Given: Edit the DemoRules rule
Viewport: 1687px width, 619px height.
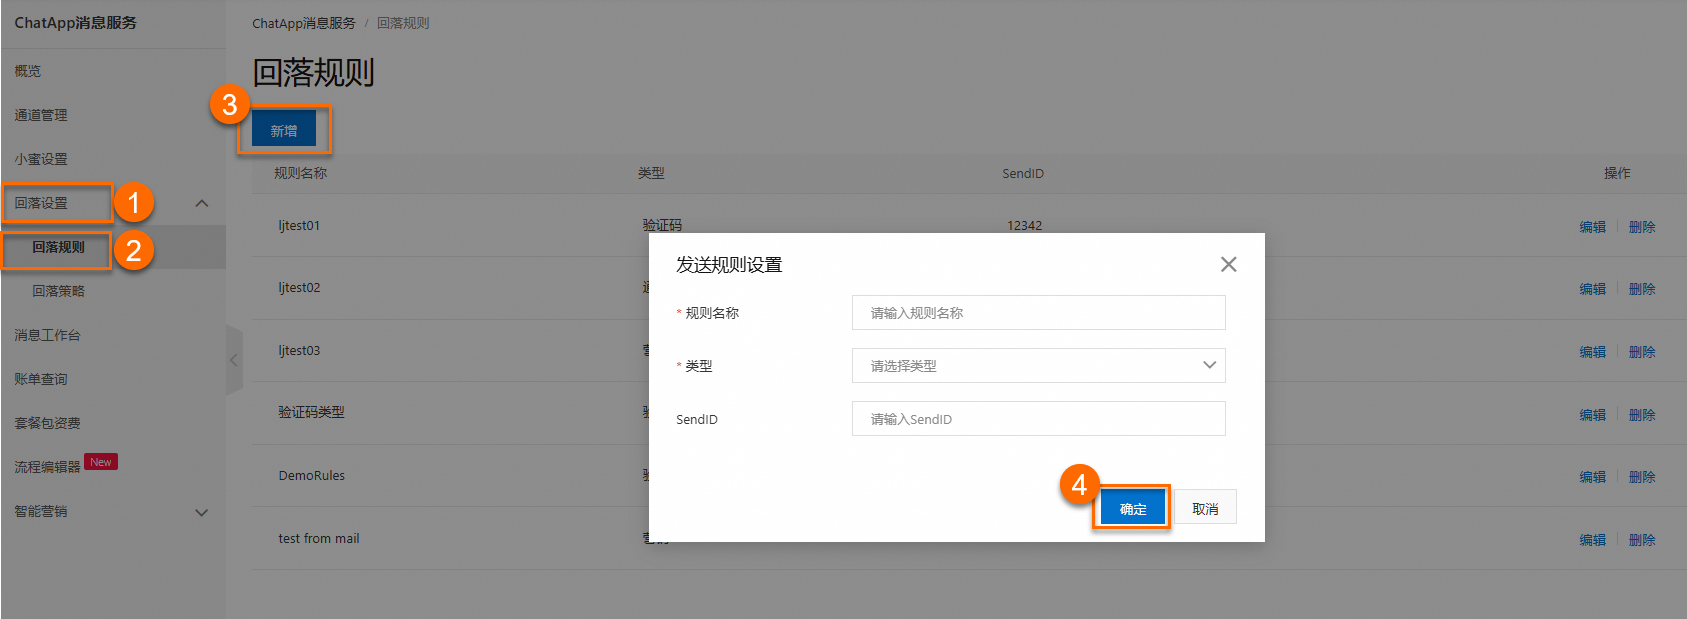Looking at the screenshot, I should (1592, 477).
